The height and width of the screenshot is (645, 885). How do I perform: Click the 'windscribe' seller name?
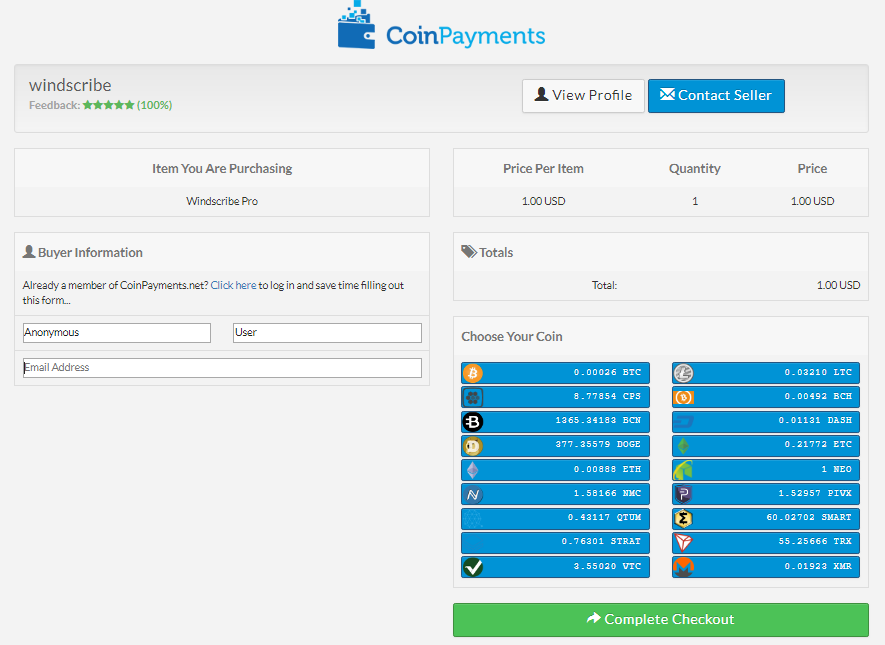[x=71, y=85]
